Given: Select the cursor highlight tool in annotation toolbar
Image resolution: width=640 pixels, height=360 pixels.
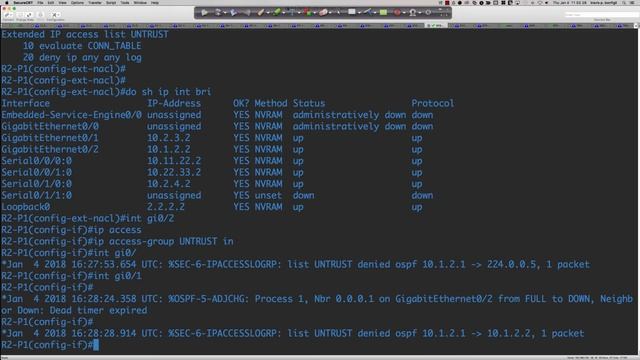Looking at the screenshot, I should [x=218, y=13].
